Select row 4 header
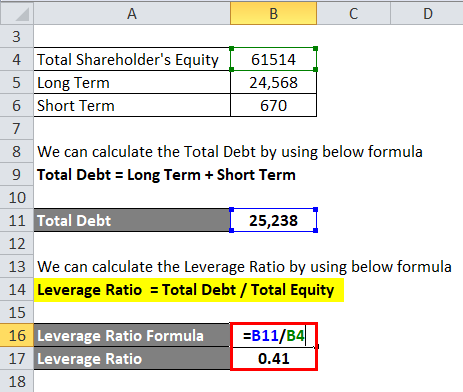This screenshot has height=392, width=463. click(17, 59)
